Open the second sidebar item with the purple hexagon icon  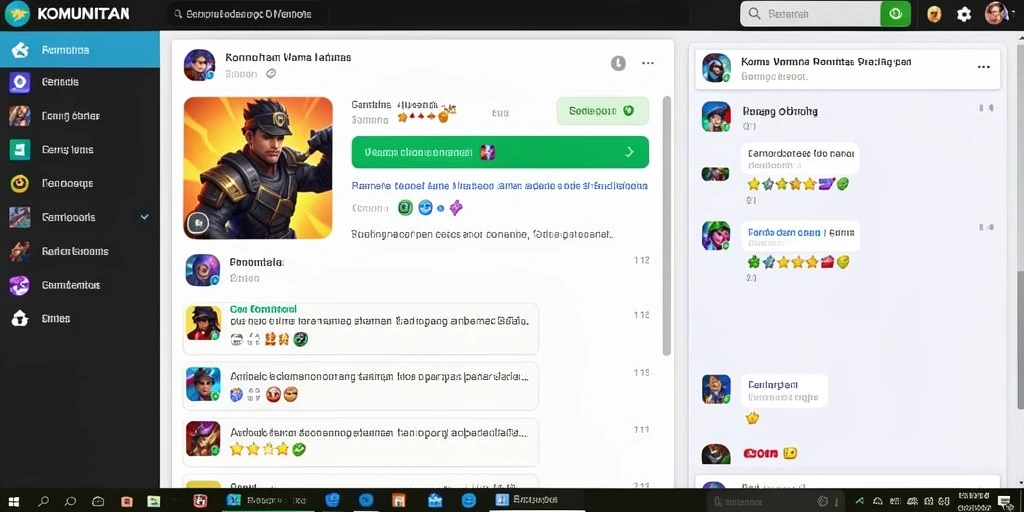point(80,82)
